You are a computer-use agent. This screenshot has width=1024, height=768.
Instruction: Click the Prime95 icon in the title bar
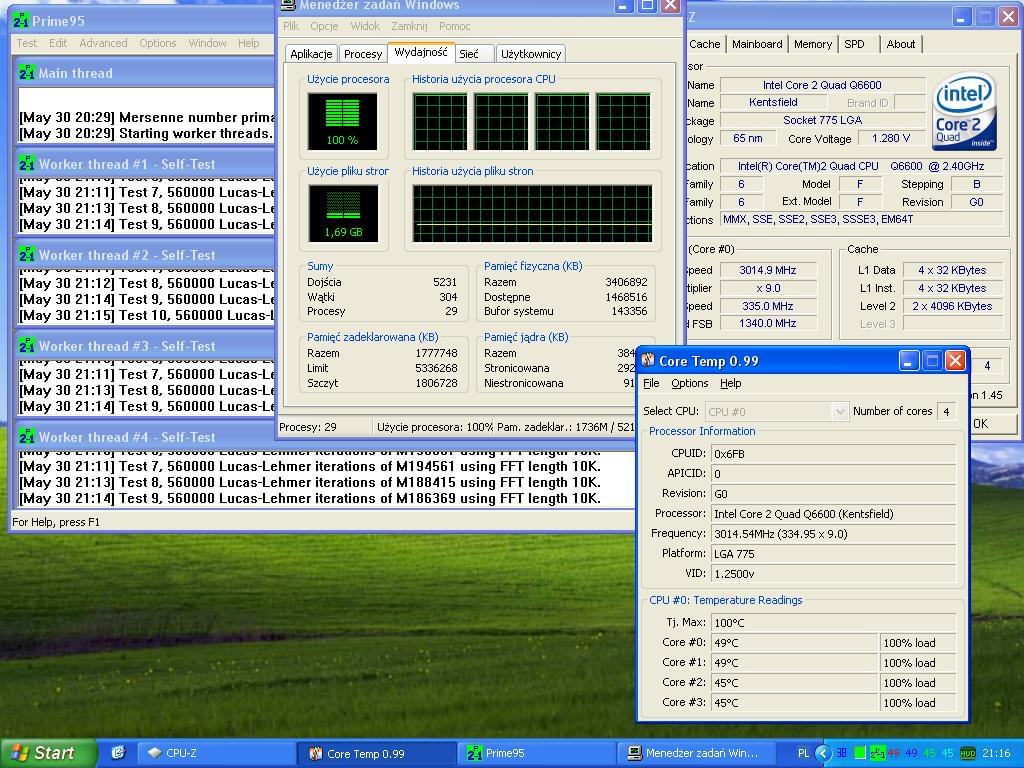21,21
